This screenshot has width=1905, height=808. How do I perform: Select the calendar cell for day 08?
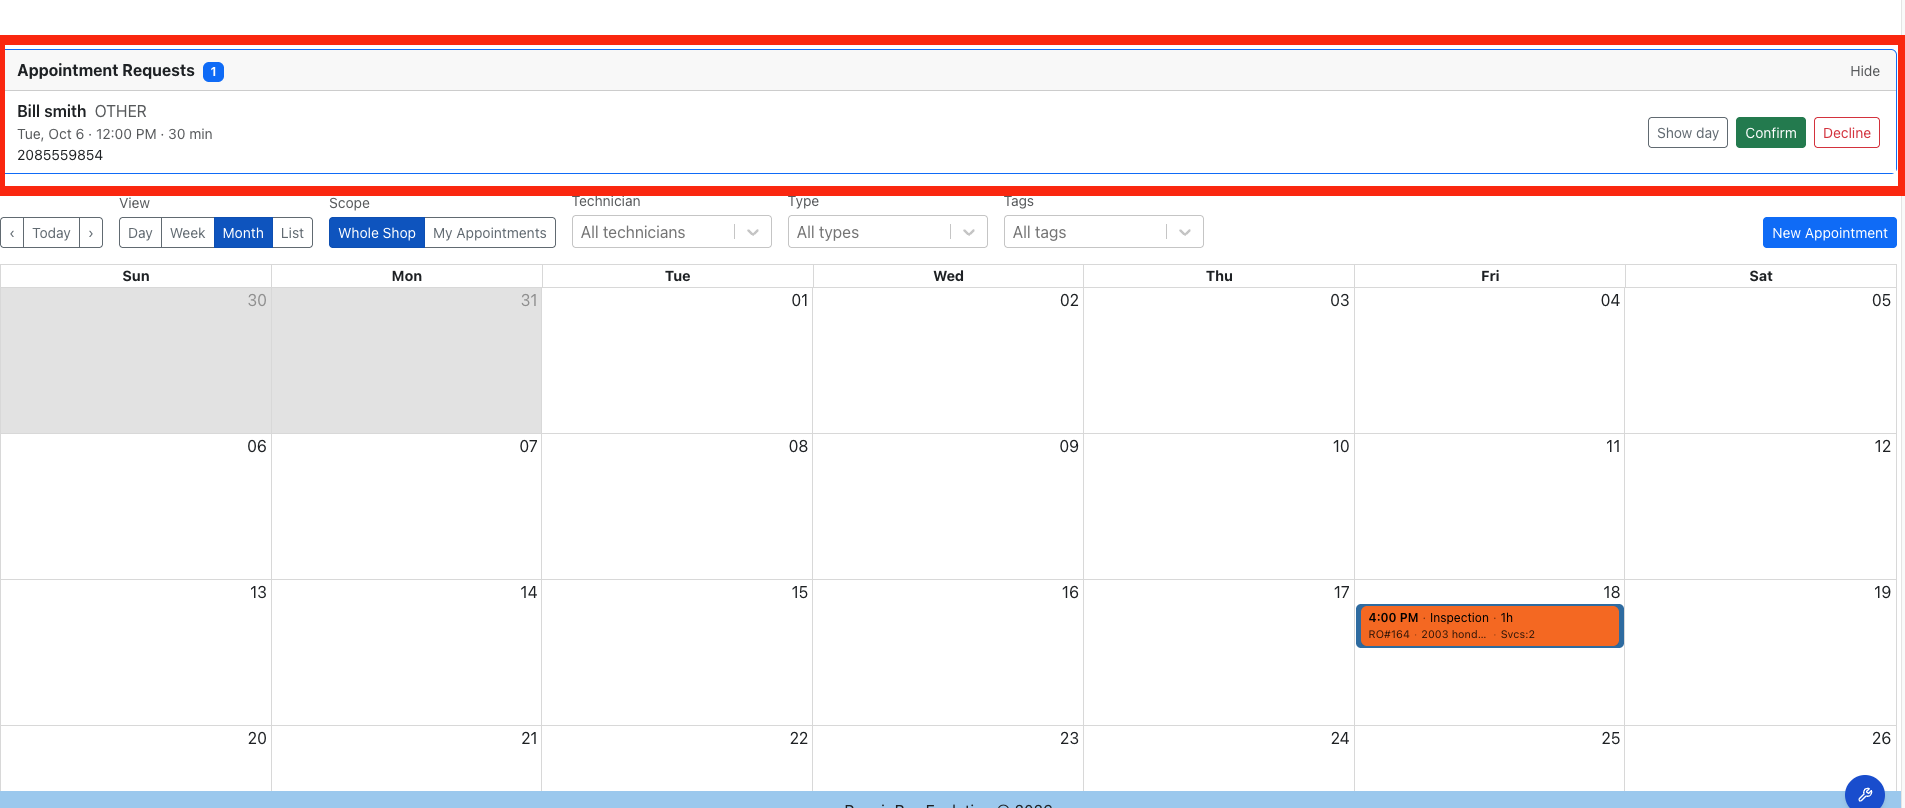tap(677, 506)
